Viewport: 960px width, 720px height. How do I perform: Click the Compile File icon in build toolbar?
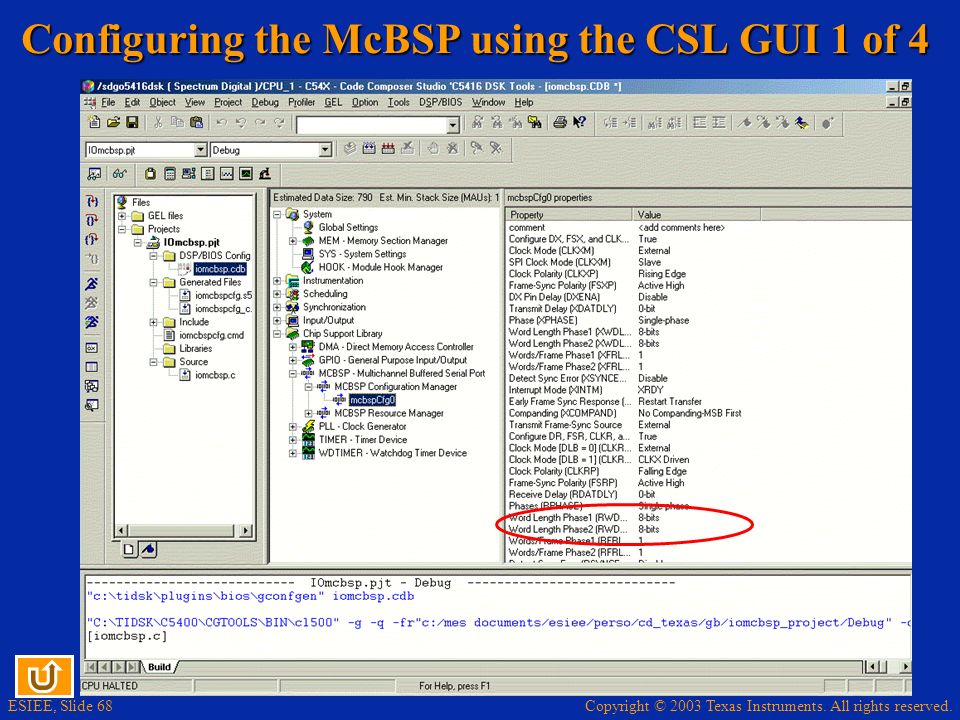click(350, 149)
